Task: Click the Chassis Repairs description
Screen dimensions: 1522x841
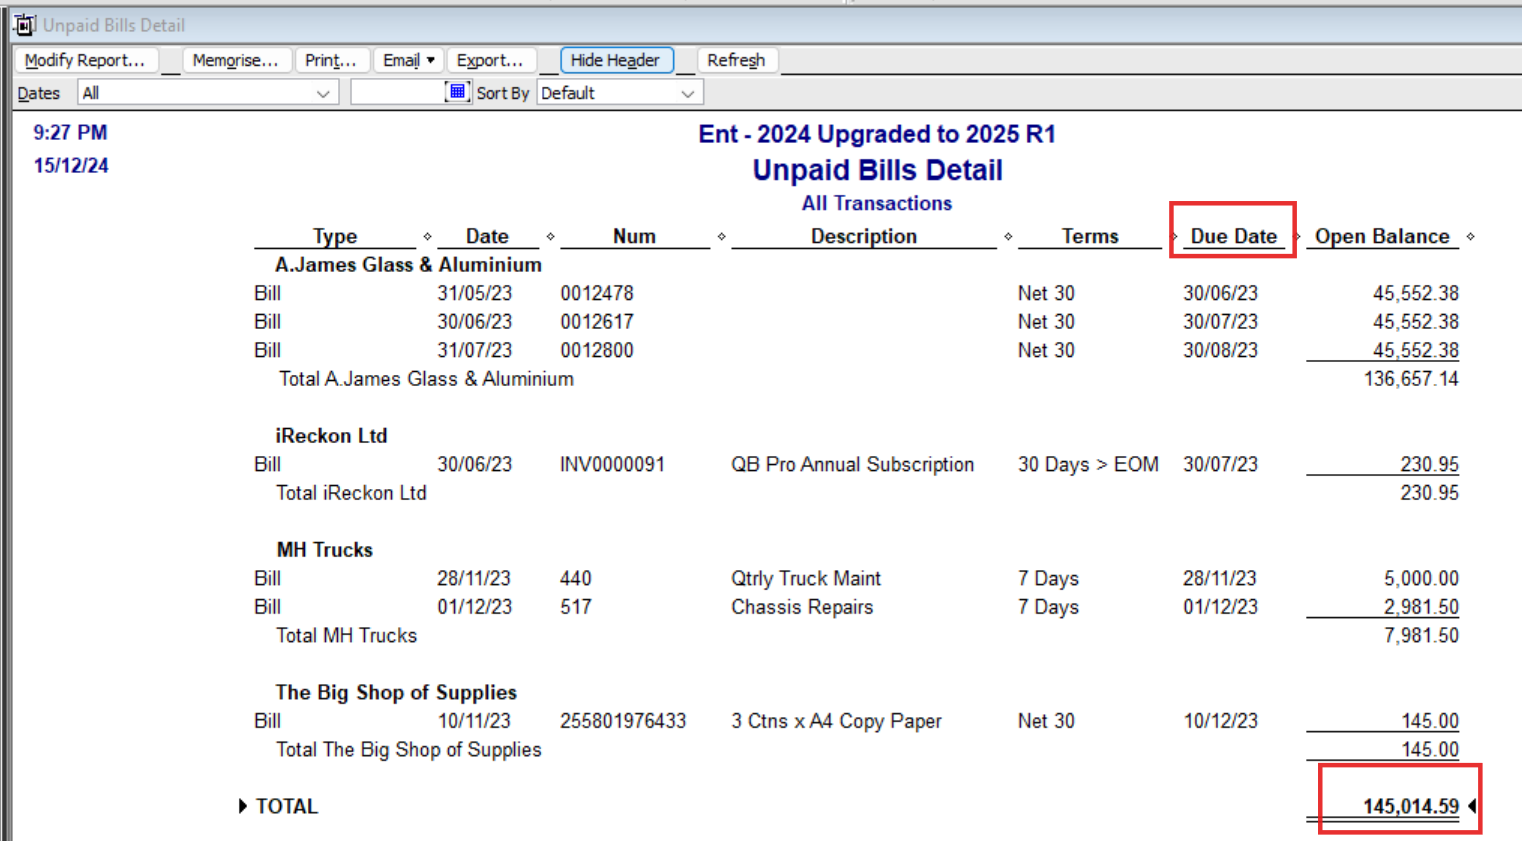Action: [802, 607]
